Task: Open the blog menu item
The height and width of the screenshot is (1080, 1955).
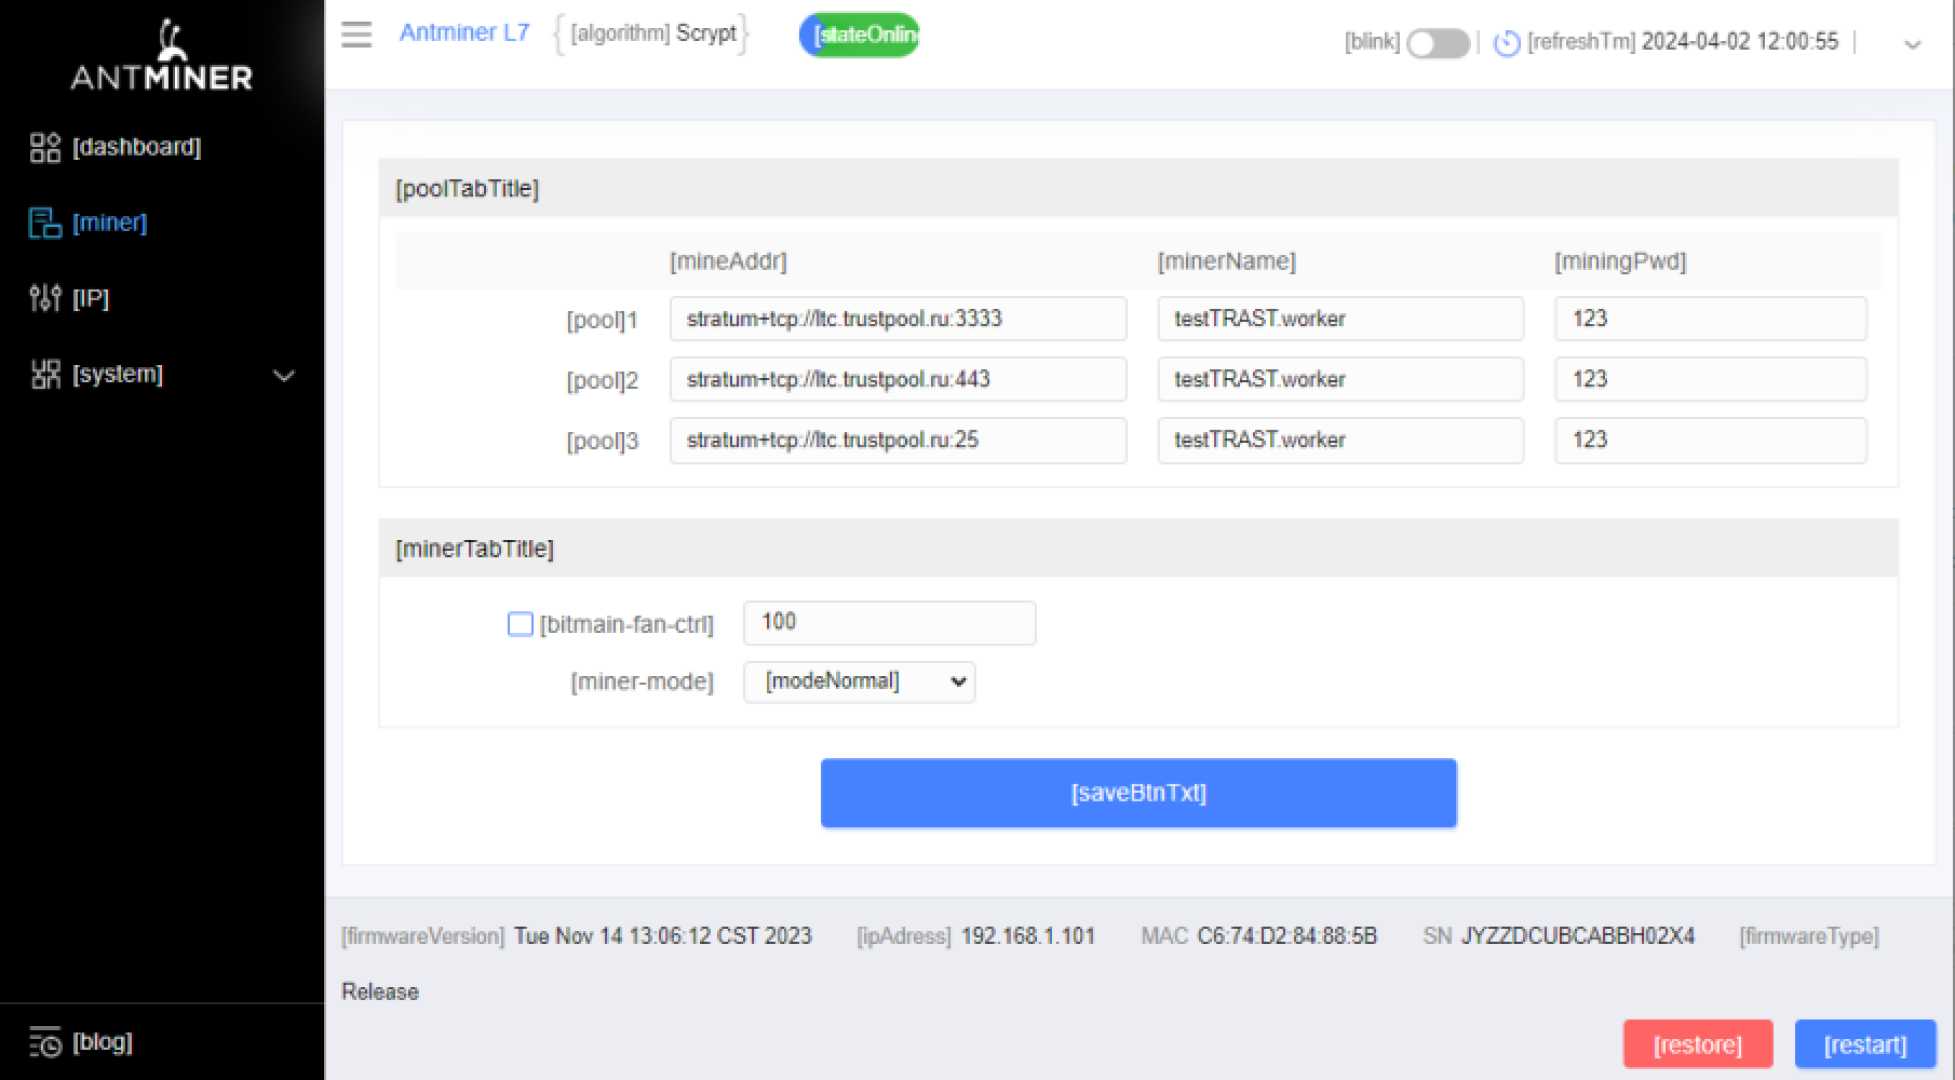Action: coord(103,1042)
